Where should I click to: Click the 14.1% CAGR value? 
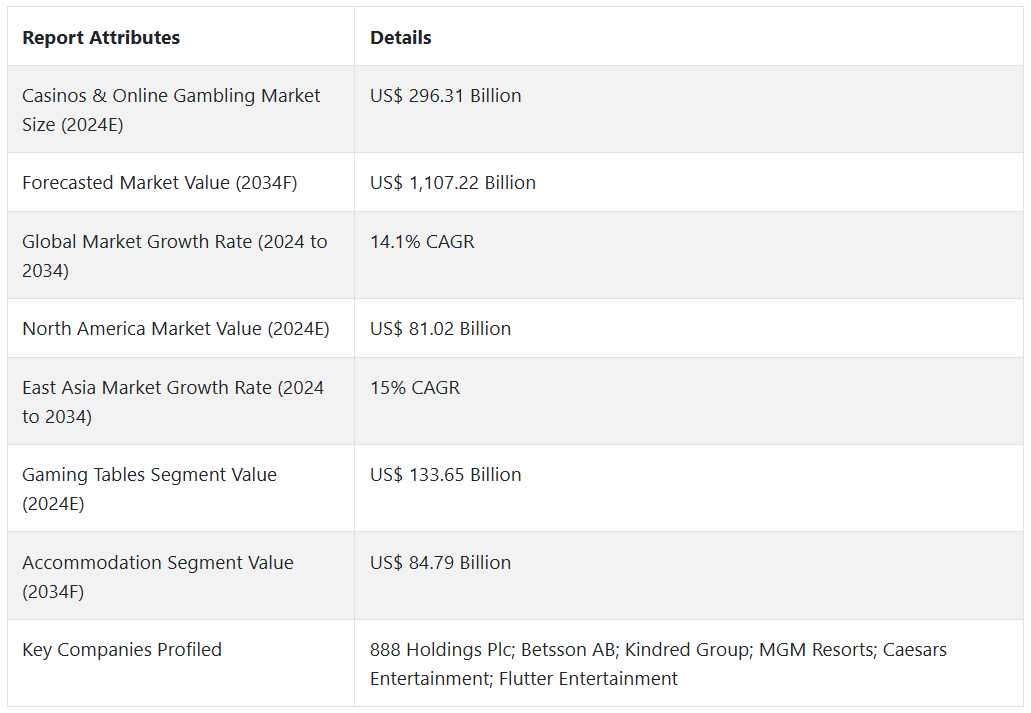point(422,242)
